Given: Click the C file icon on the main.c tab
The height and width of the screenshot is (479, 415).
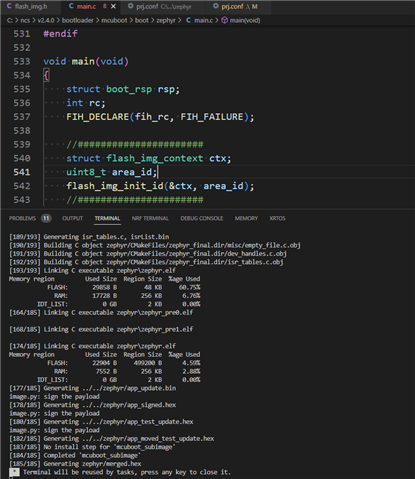Looking at the screenshot, I should 71,6.
